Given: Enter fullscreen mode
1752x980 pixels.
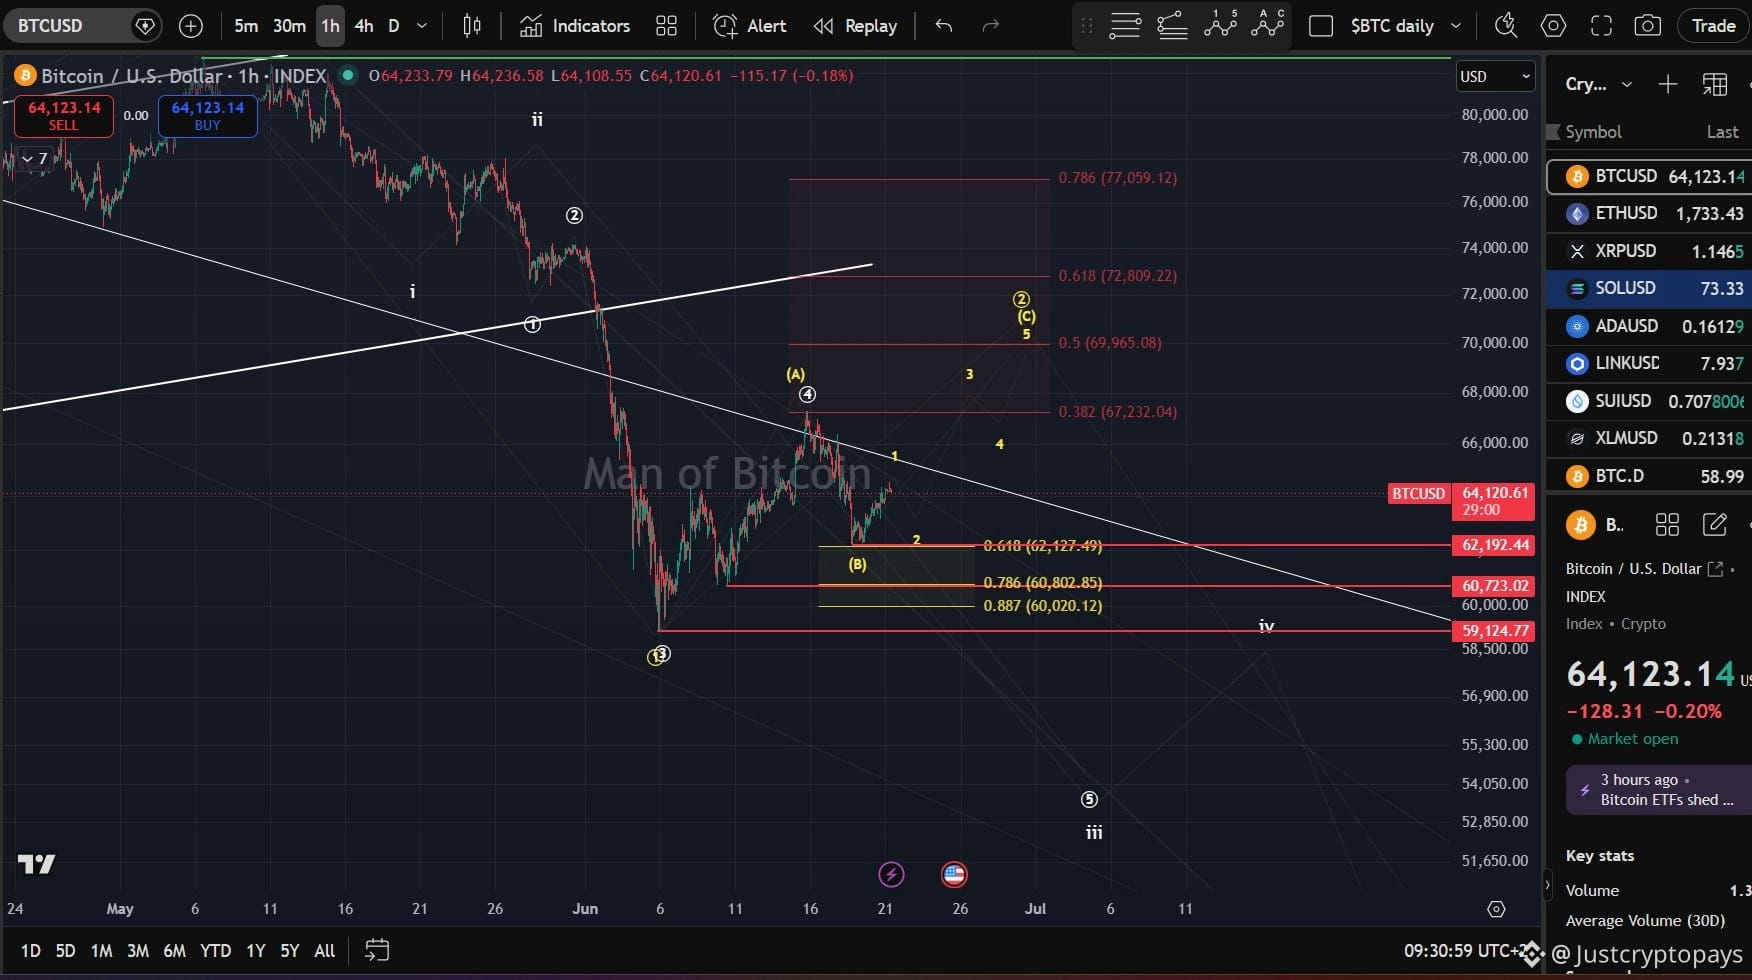Looking at the screenshot, I should (x=1601, y=26).
